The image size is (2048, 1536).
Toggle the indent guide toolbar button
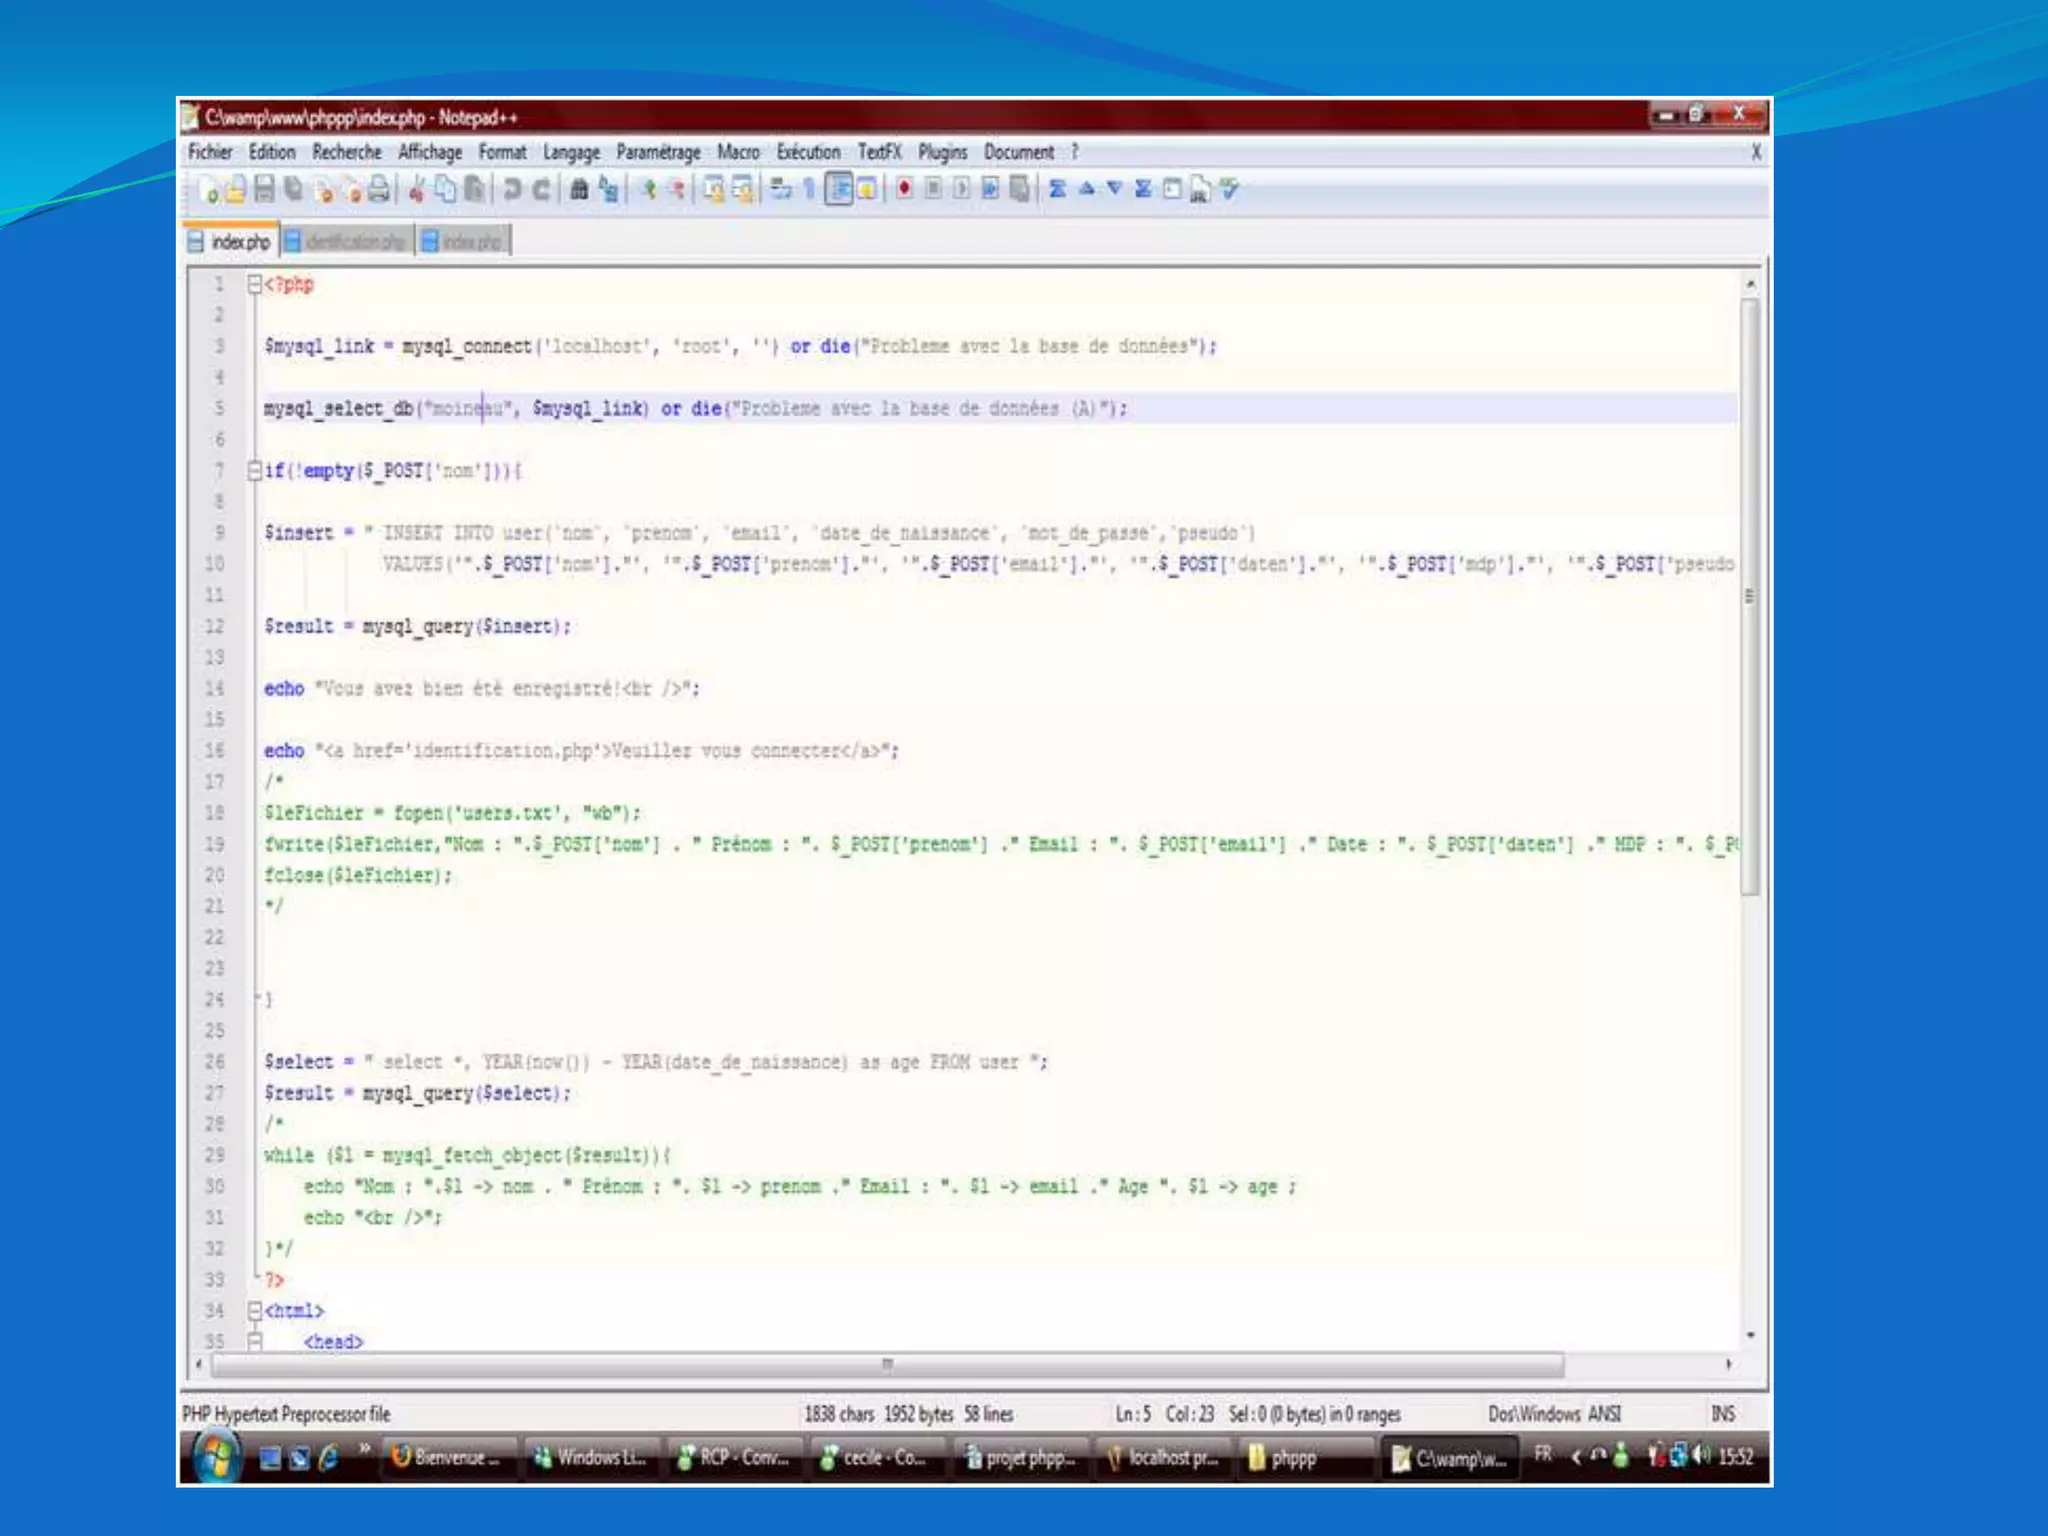(839, 189)
